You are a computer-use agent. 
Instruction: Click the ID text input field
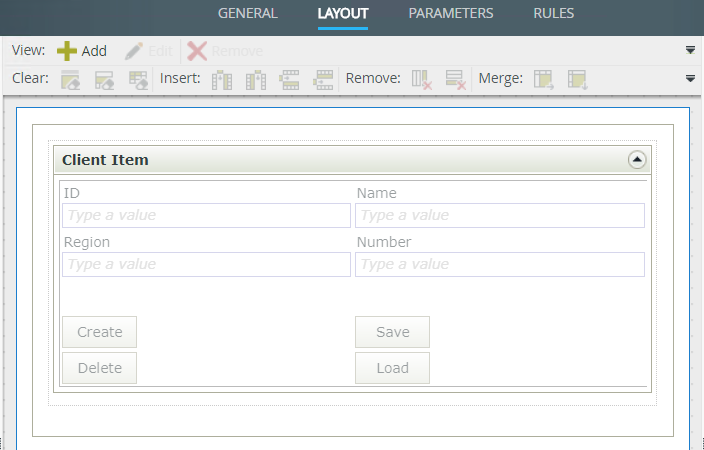click(207, 215)
